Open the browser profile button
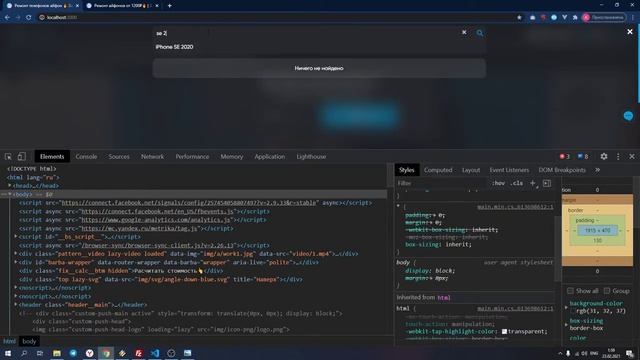The image size is (640, 360). coord(604,18)
